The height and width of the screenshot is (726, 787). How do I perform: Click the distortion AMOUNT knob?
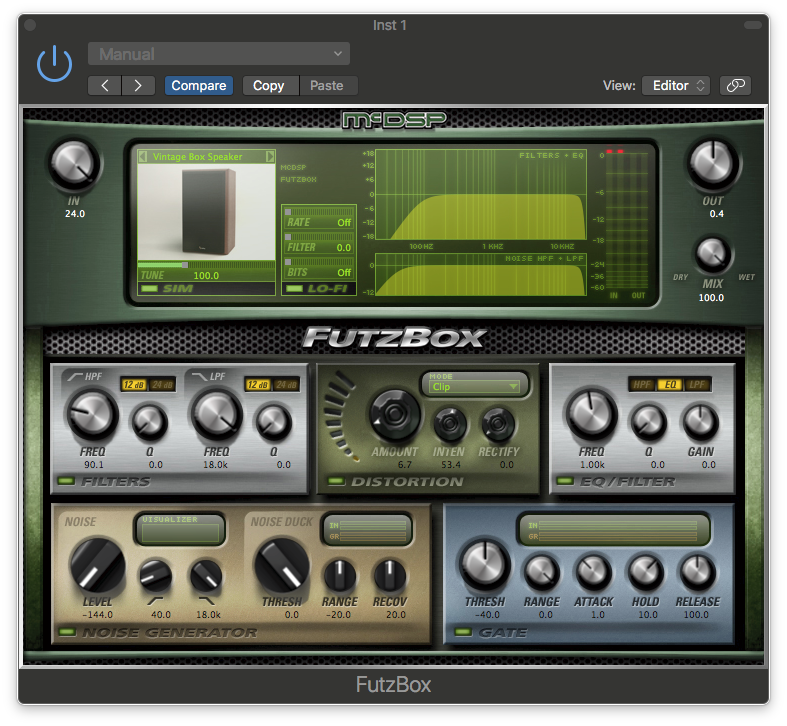395,415
